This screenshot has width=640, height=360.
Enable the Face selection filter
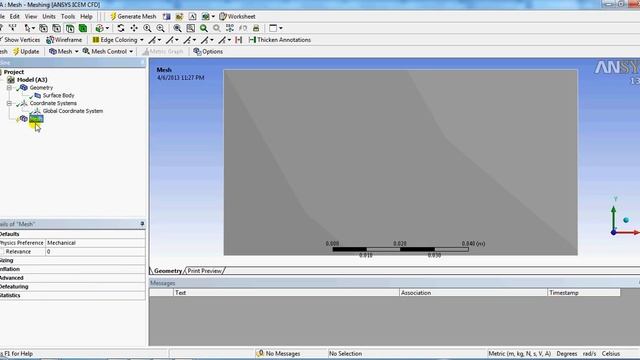[70, 28]
